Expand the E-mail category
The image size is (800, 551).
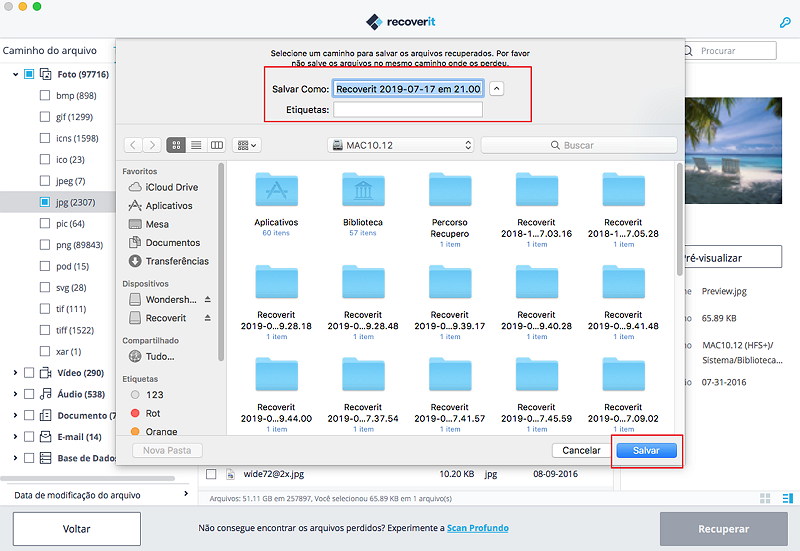15,437
